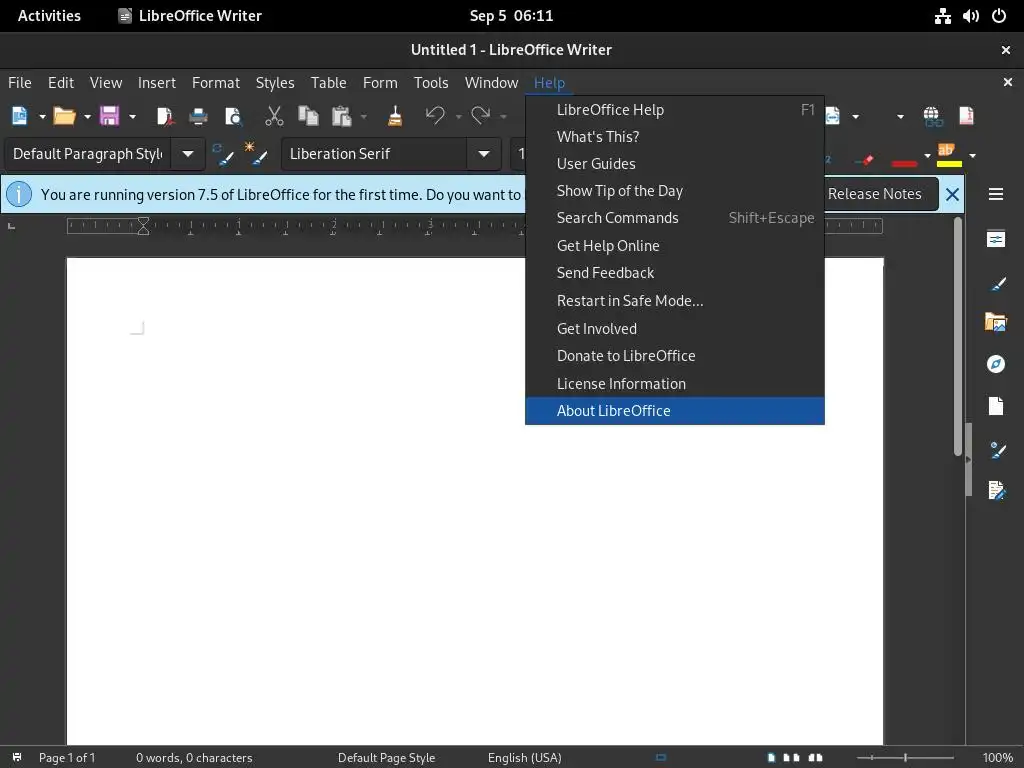Open the file folder icon
This screenshot has height=768, width=1024.
click(x=64, y=116)
